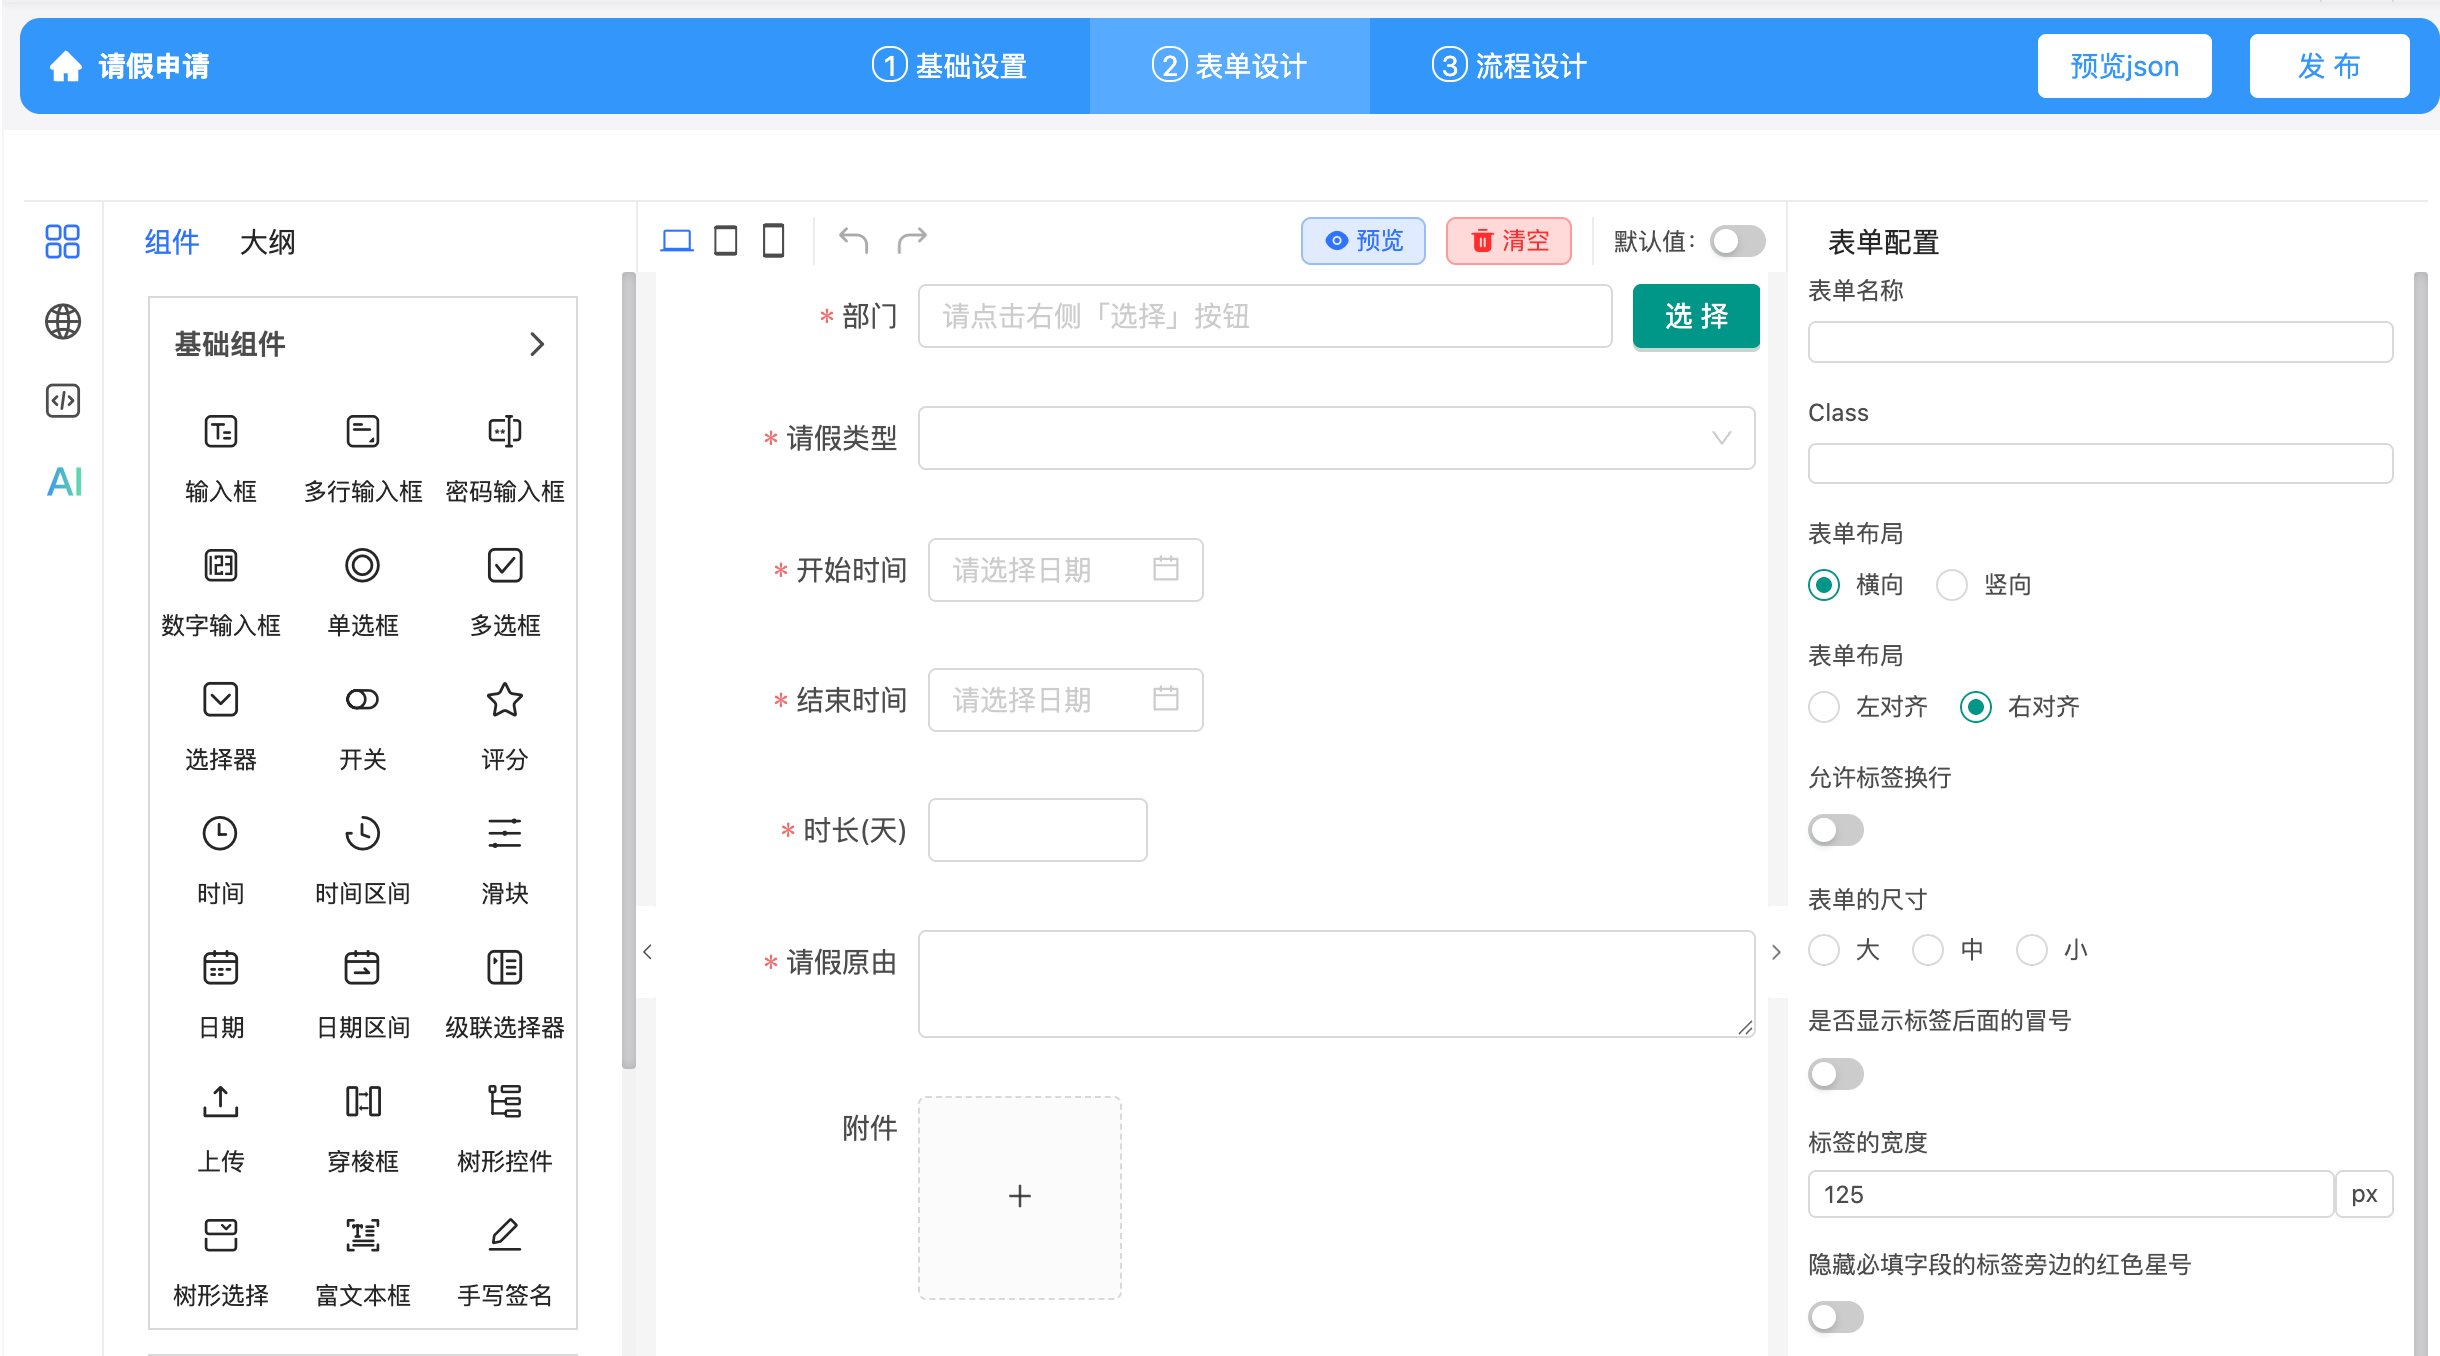Click the 附件 upload plus box
The image size is (2440, 1356).
pyautogui.click(x=1020, y=1197)
